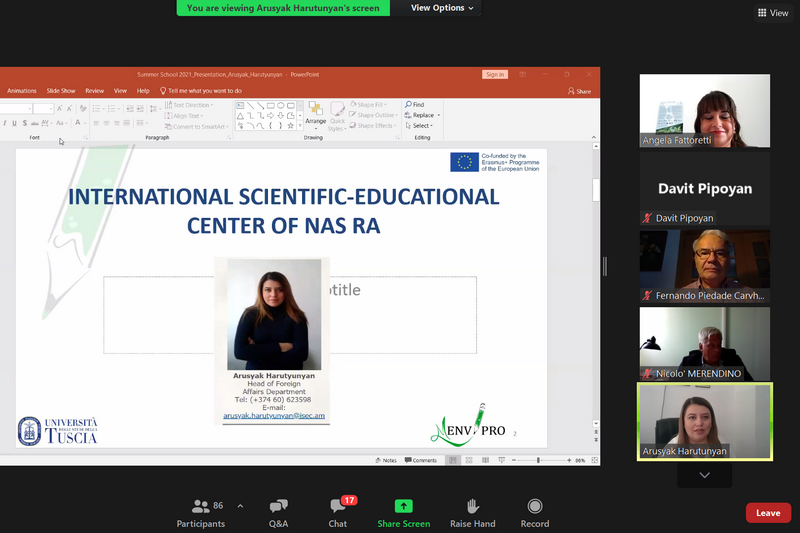This screenshot has height=533, width=800.
Task: Click Increase Font Size icon
Action: [x=60, y=108]
